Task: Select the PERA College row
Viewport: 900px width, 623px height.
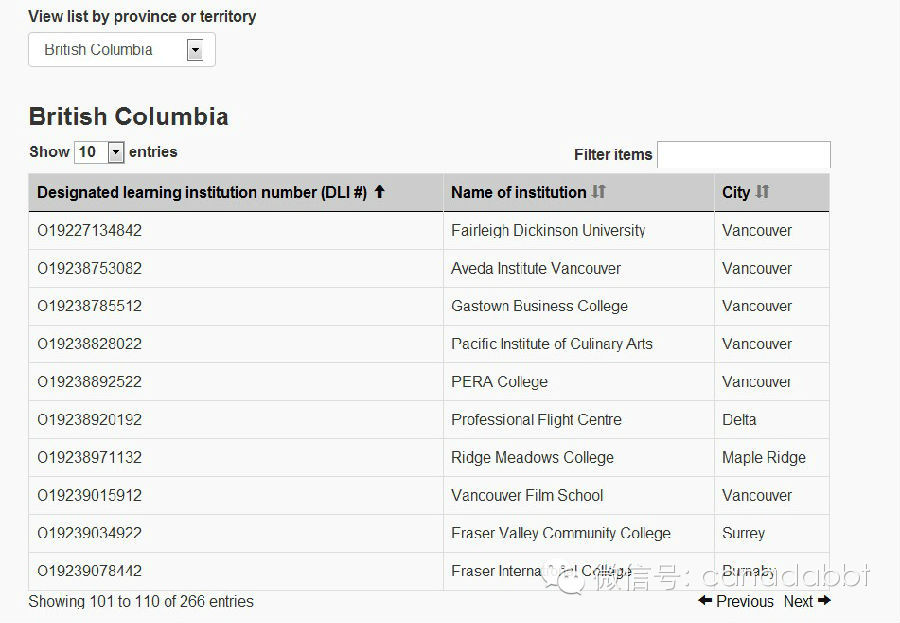Action: 499,382
